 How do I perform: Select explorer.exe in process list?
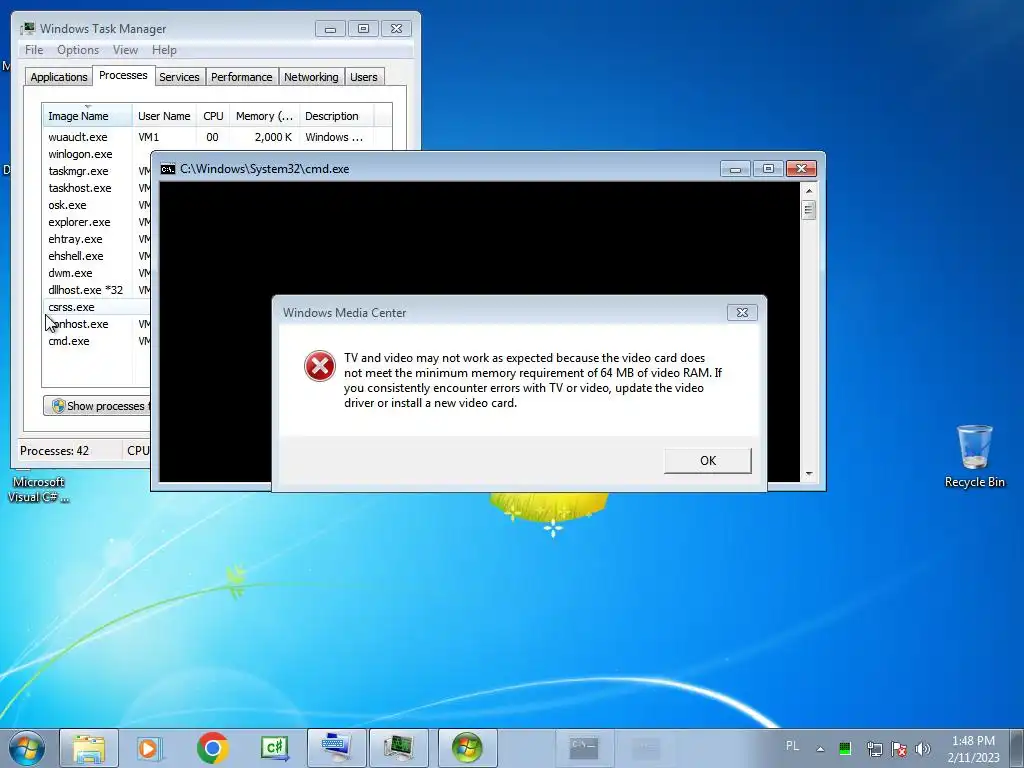(x=97, y=222)
